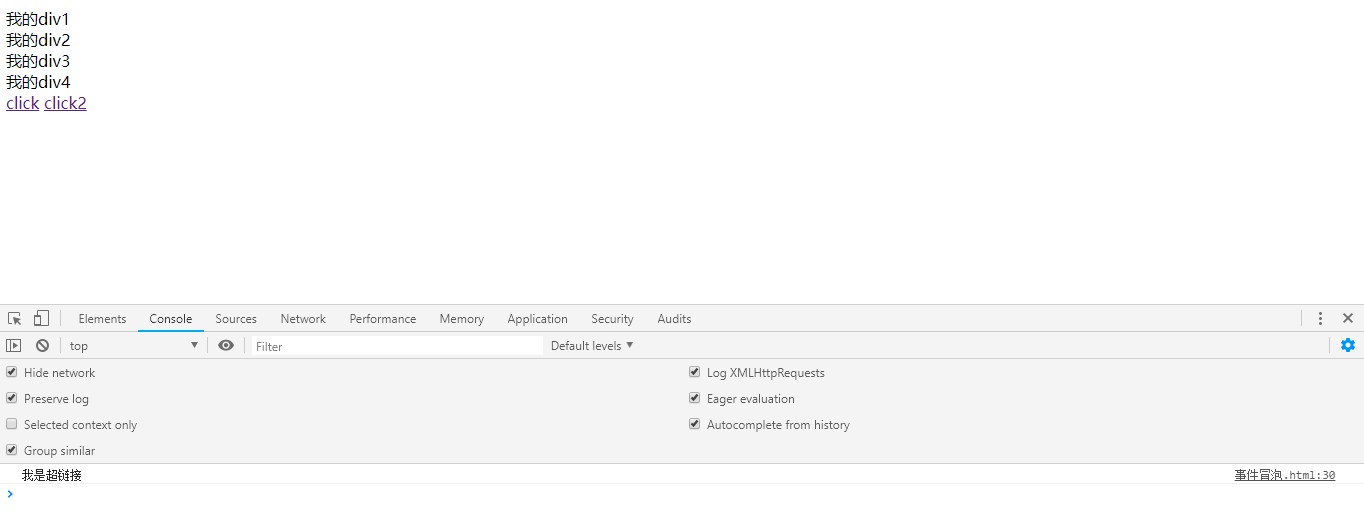Uncheck the Preserve log checkbox
Screen dimensions: 1364x522
click(12, 398)
